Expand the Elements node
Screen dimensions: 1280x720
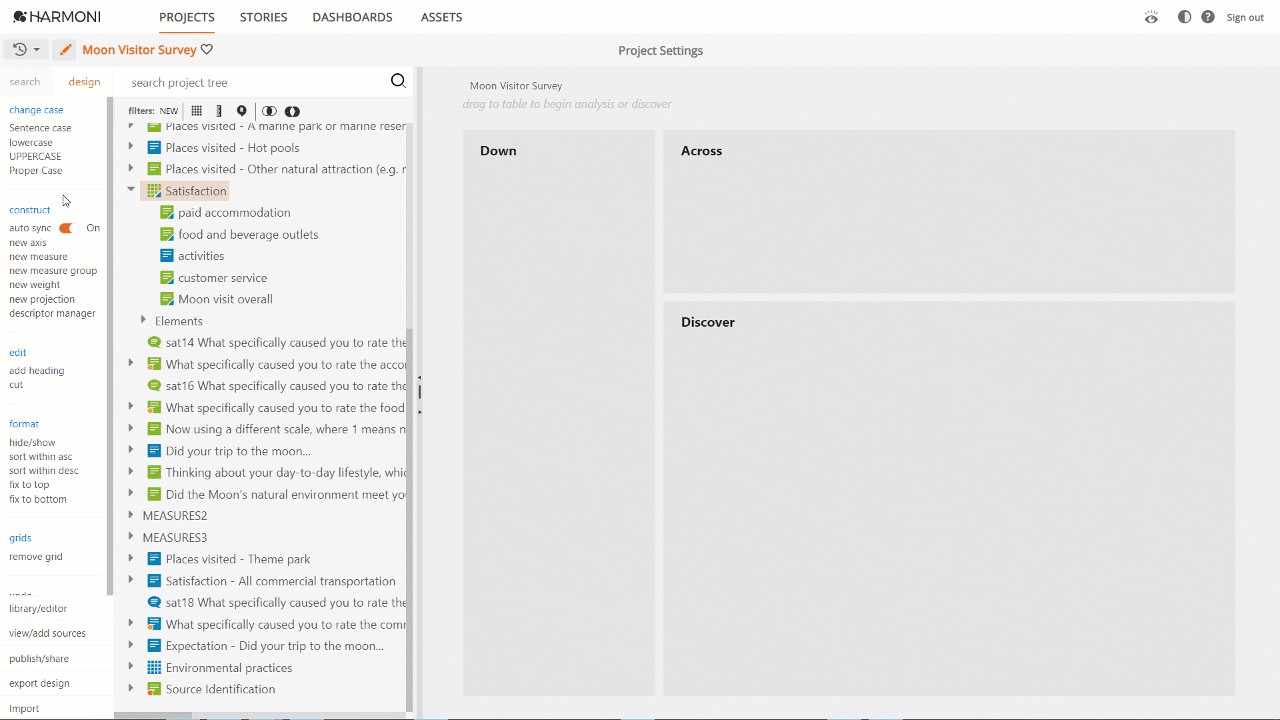143,320
